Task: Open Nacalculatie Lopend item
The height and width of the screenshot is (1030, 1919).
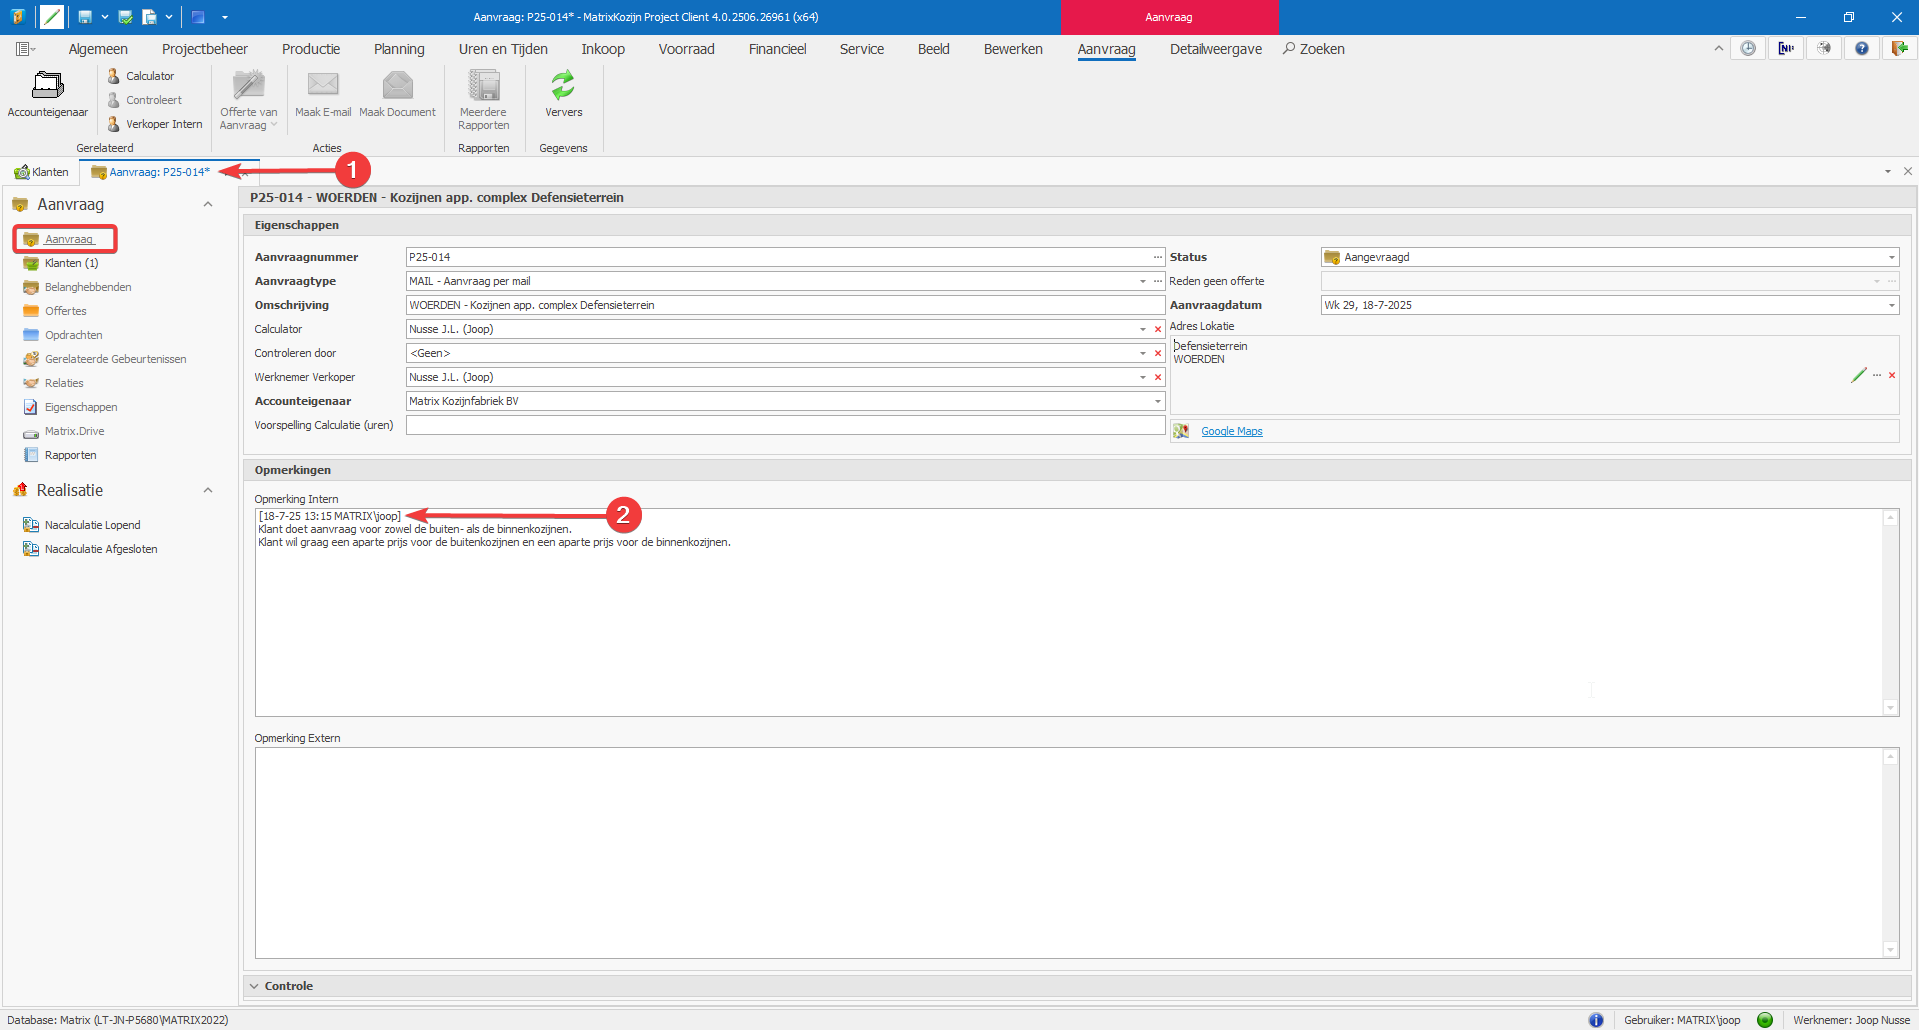Action: point(92,525)
